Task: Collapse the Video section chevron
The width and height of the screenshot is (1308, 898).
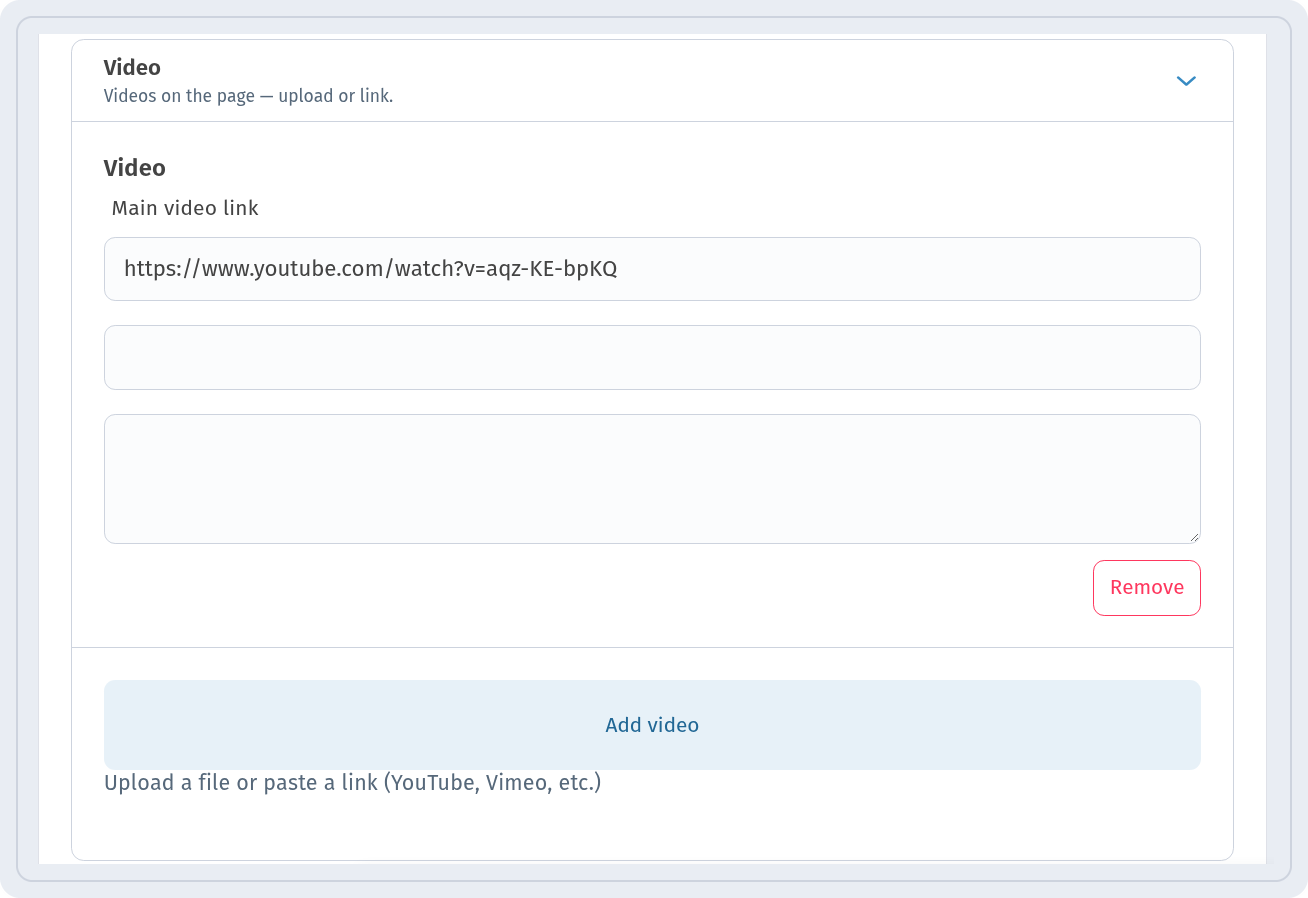Action: [x=1186, y=81]
